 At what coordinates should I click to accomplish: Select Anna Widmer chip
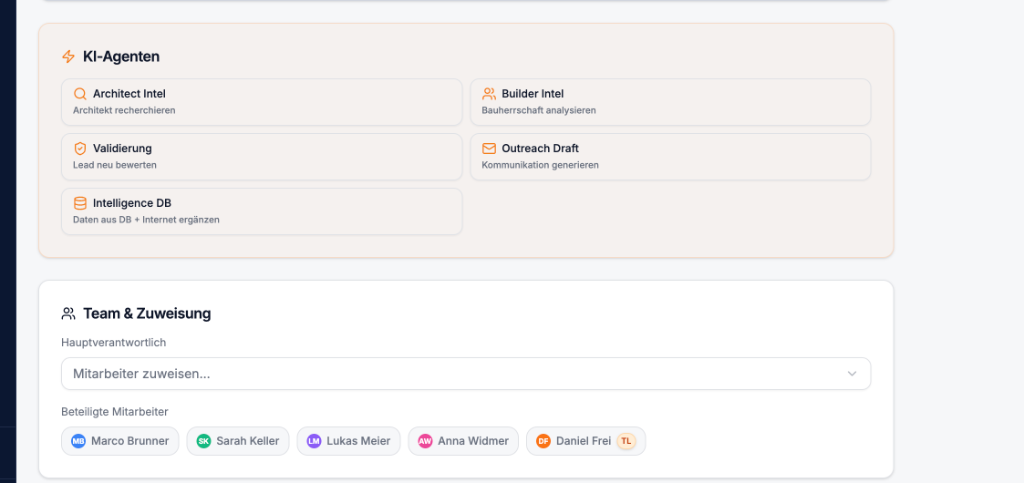point(464,441)
